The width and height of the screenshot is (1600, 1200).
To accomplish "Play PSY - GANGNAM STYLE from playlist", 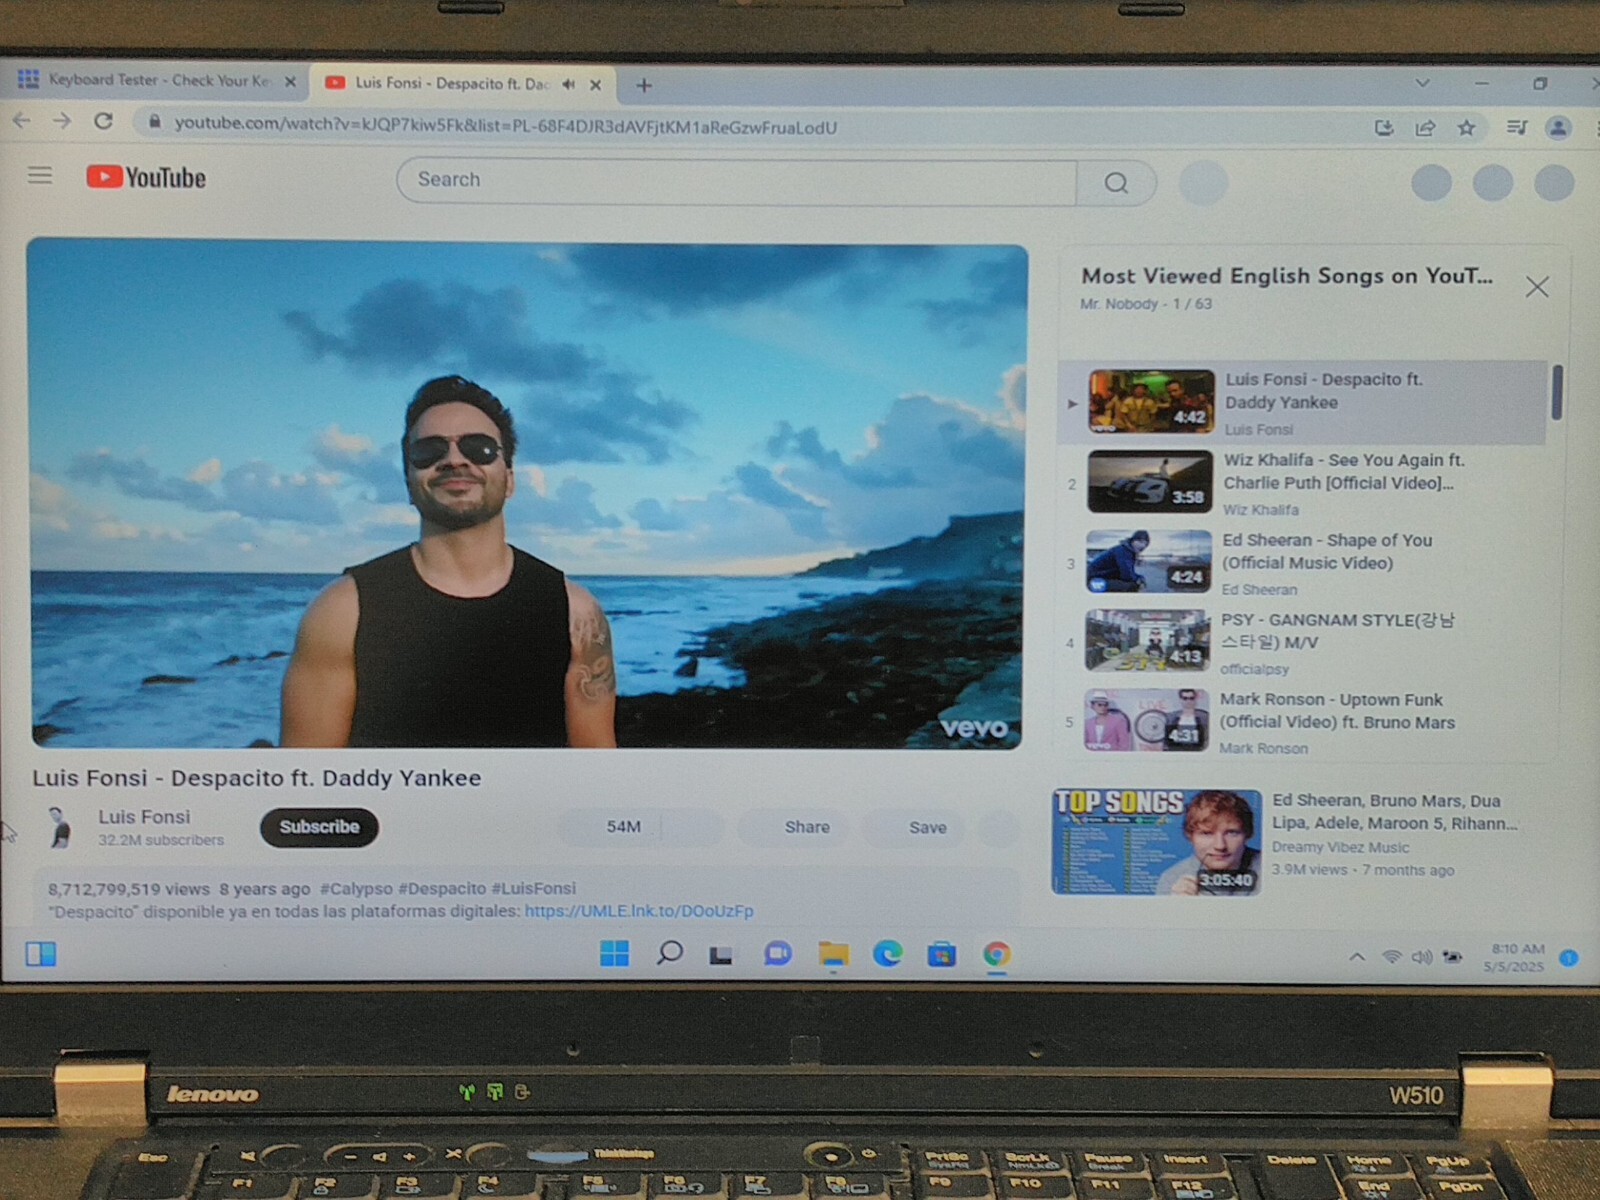I will [x=1302, y=641].
